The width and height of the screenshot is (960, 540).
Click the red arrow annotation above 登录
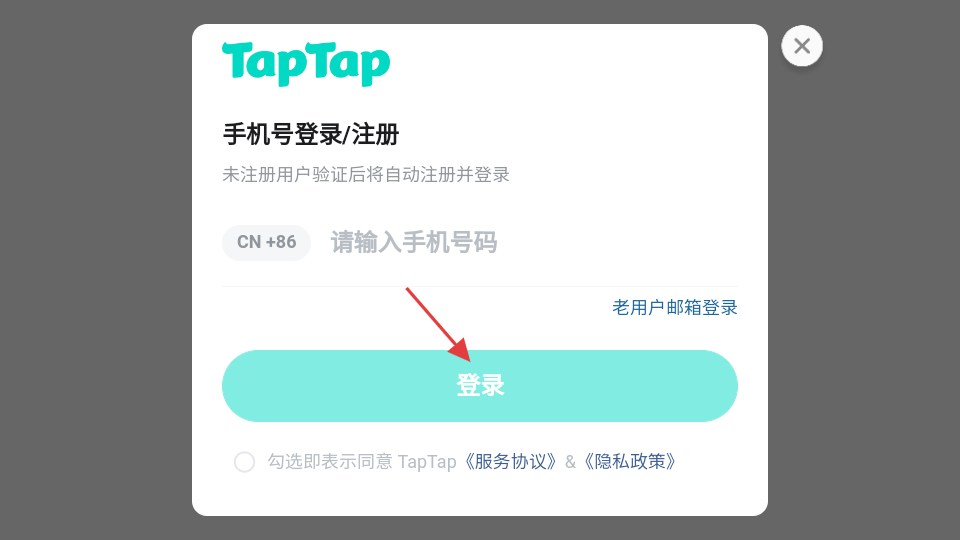(438, 324)
